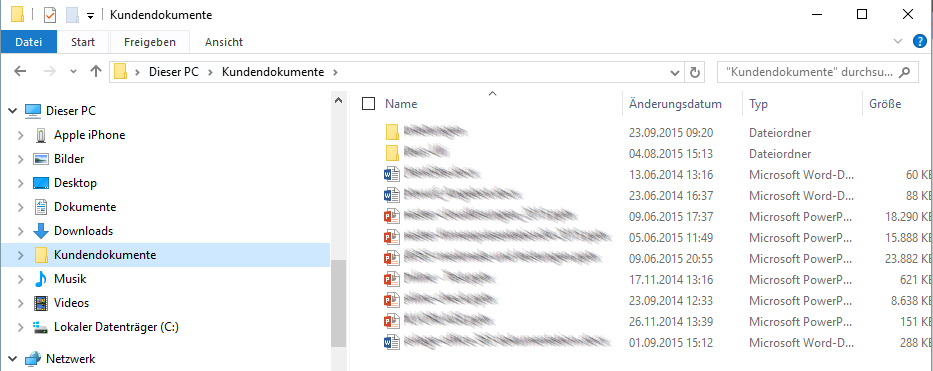Go back with the Back arrow
933x371 pixels.
20,72
